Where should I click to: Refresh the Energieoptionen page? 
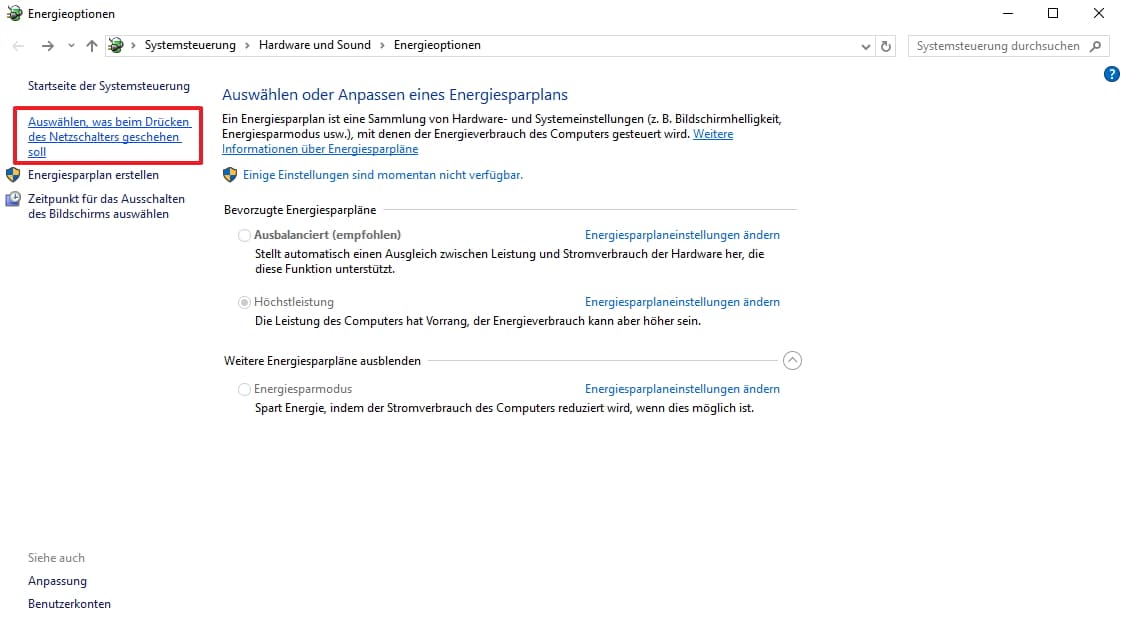[x=886, y=47]
